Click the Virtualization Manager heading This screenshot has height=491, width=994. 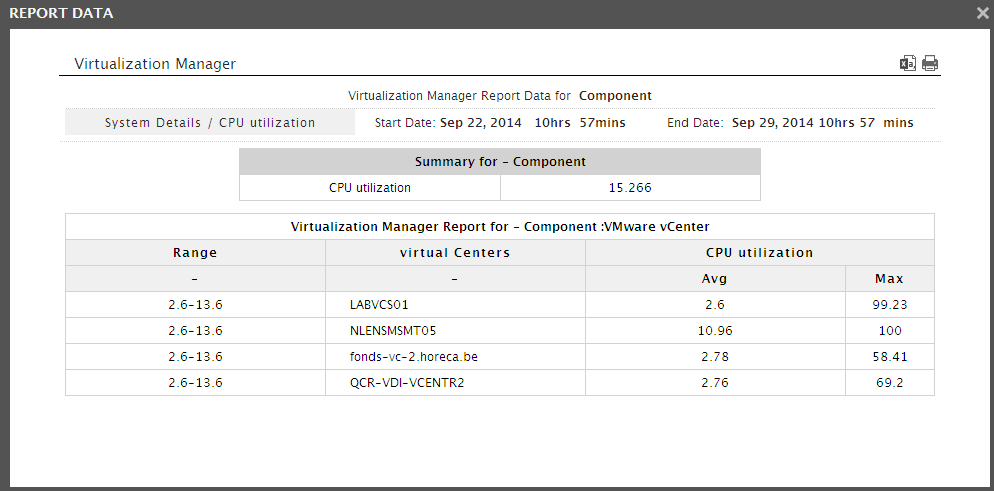[x=155, y=64]
